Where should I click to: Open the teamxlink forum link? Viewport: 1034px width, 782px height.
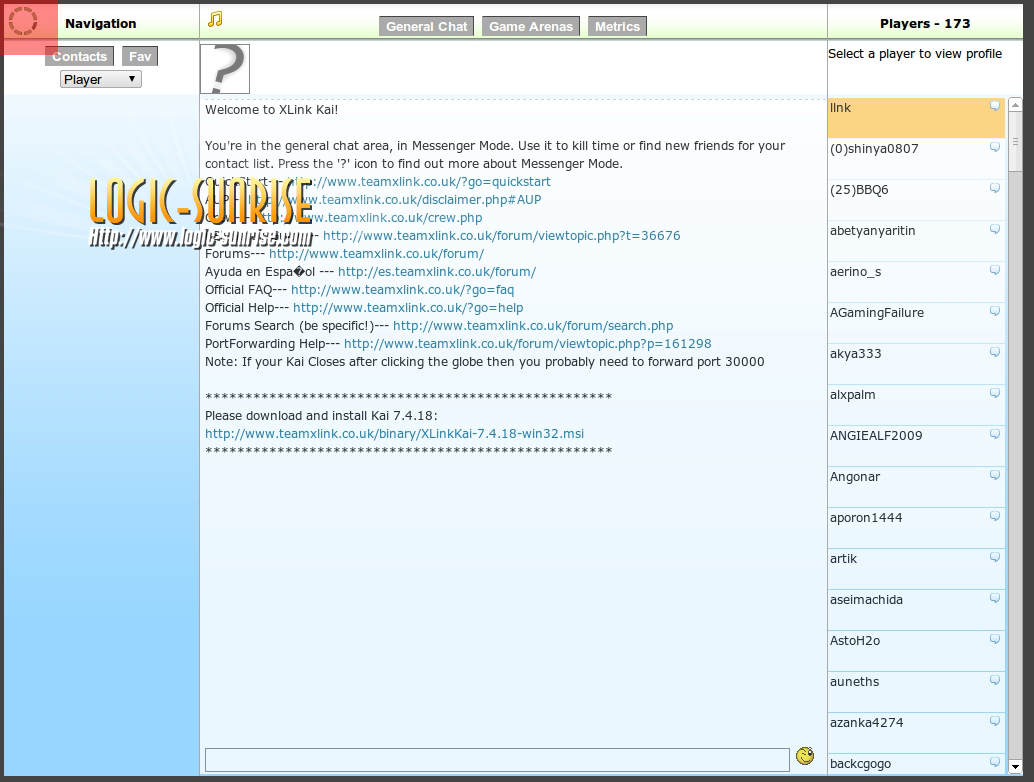[x=377, y=253]
